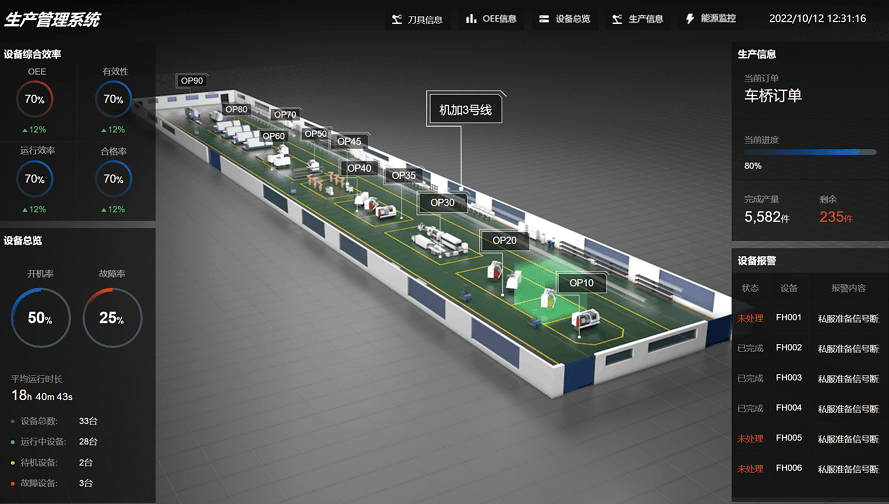Image resolution: width=889 pixels, height=504 pixels.
Task: Click the 已完成 status for FH003
Action: point(750,378)
